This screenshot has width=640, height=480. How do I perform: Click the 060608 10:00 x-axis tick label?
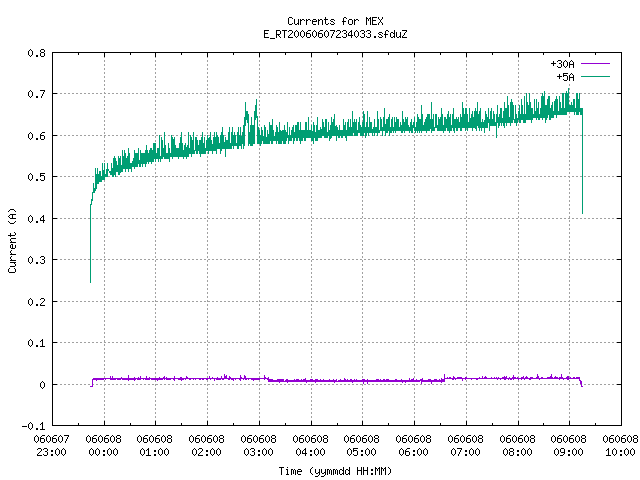[x=620, y=445]
